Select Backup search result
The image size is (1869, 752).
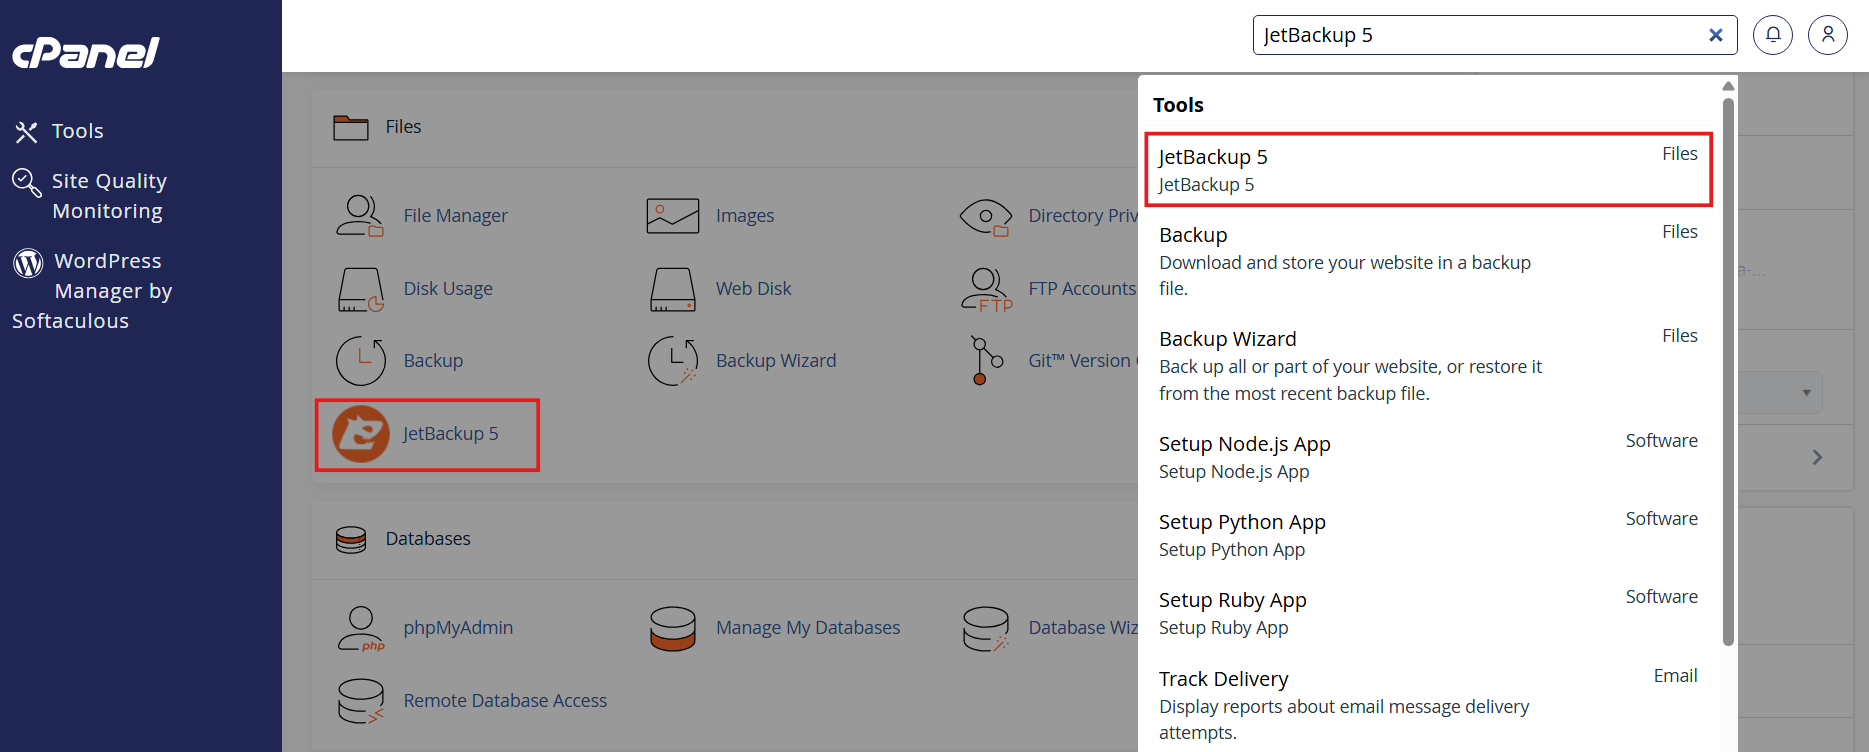coord(1428,261)
